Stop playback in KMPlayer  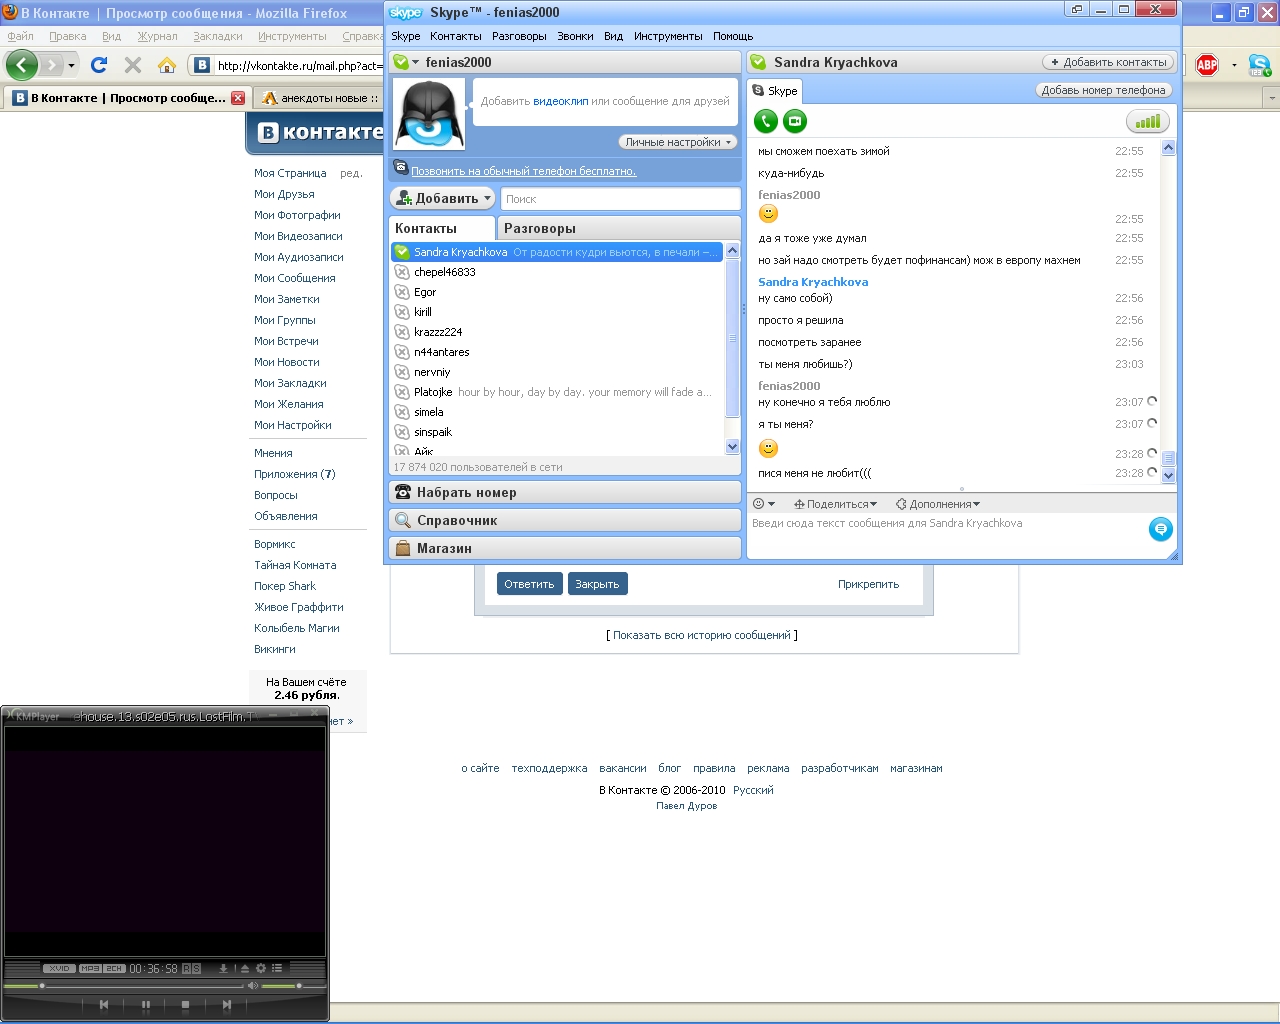tap(185, 1004)
